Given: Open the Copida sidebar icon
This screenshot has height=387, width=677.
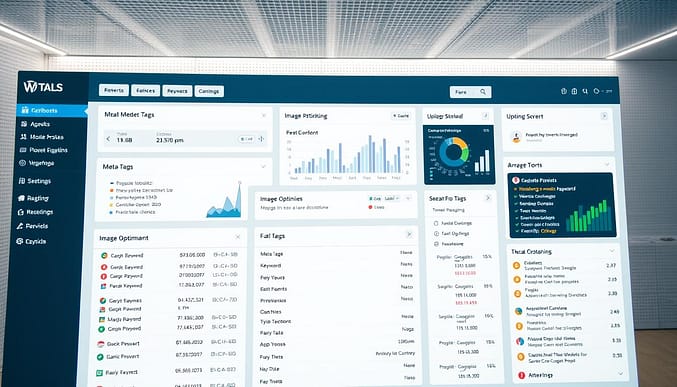Looking at the screenshot, I should (19, 241).
